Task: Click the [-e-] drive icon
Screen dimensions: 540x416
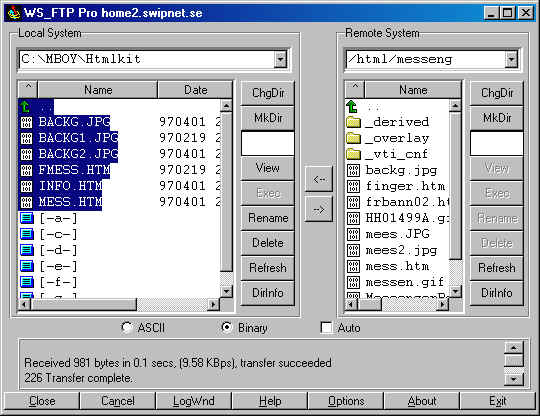Action: coord(27,266)
